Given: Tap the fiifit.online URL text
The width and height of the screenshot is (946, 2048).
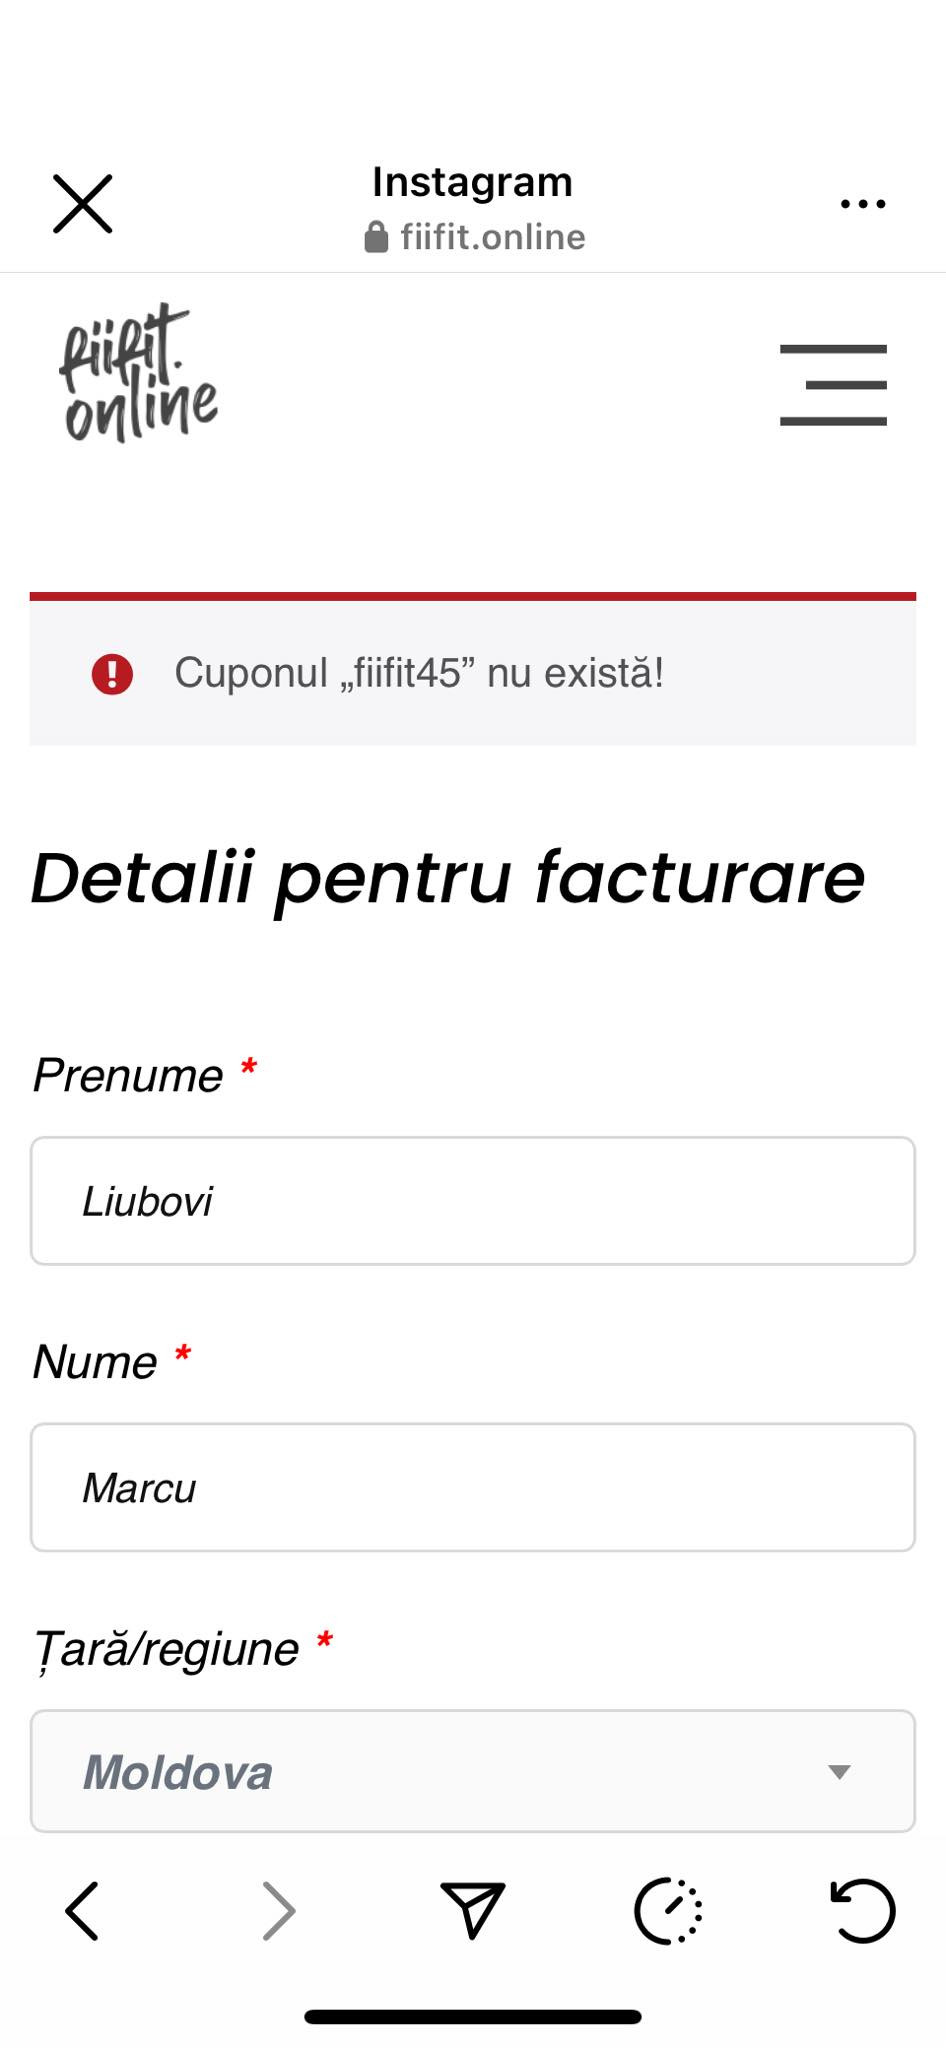Looking at the screenshot, I should pos(493,237).
